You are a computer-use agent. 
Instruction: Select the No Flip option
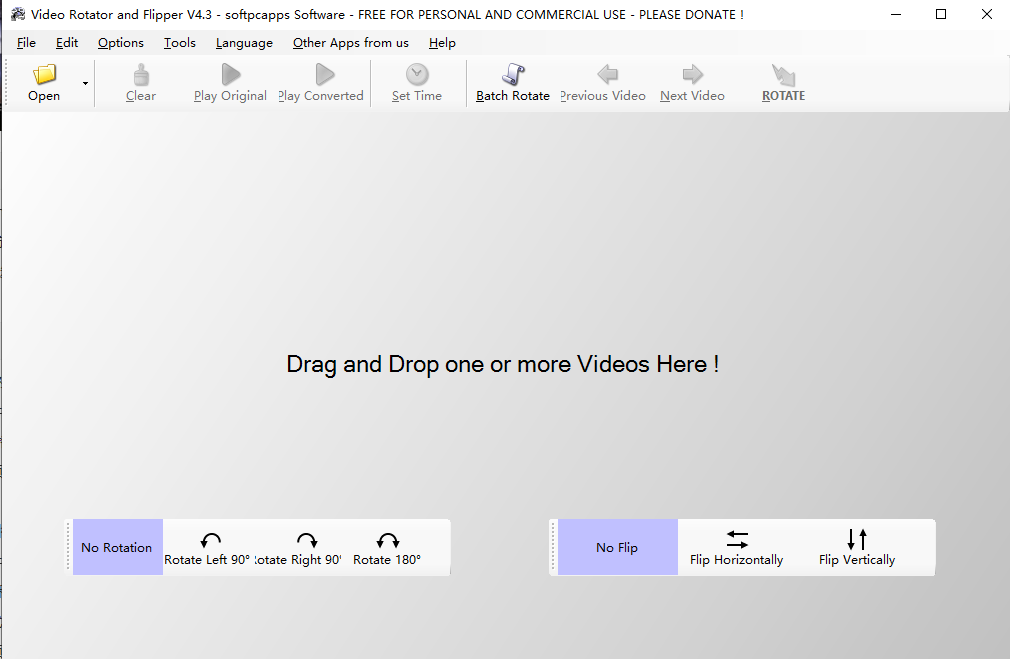point(617,547)
